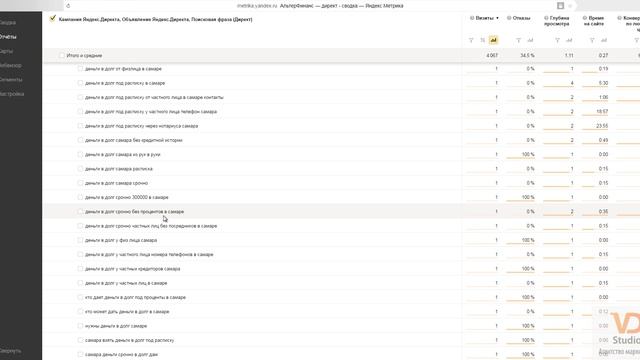Image resolution: width=640 pixels, height=360 pixels.
Task: Open Сегменты in the left sidebar
Action: click(x=11, y=80)
